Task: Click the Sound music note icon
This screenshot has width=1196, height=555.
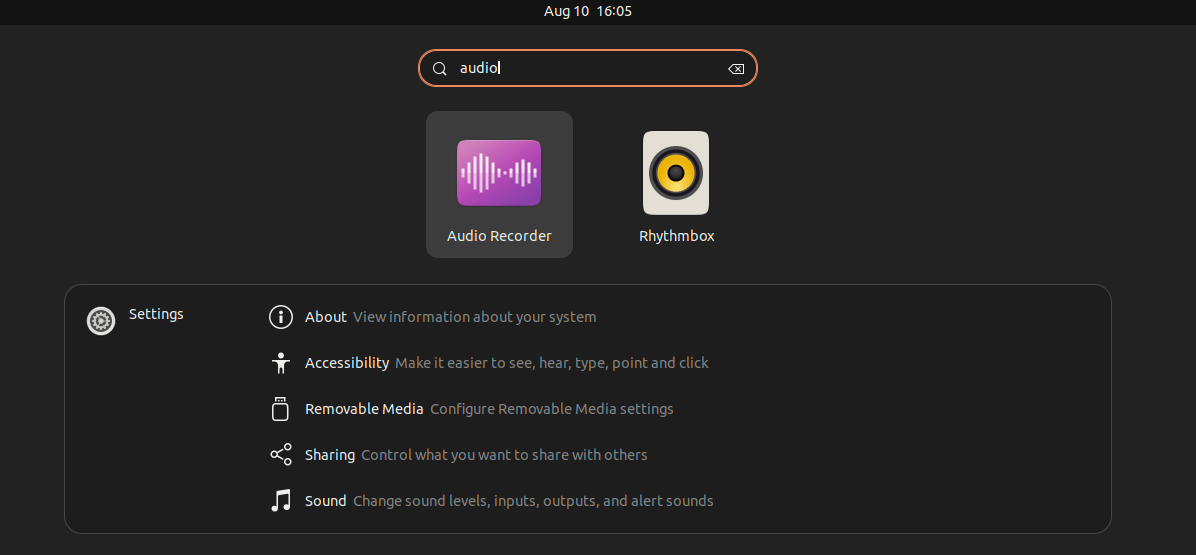Action: coord(281,501)
